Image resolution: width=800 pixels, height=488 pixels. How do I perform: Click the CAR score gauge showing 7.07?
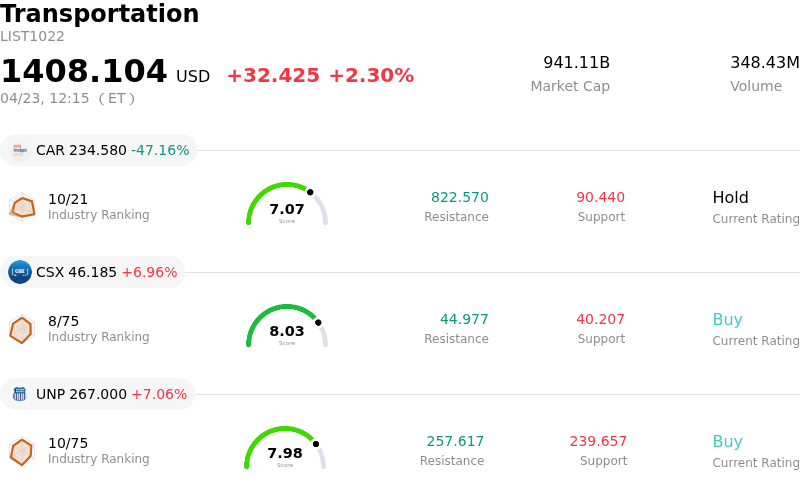[x=287, y=206]
